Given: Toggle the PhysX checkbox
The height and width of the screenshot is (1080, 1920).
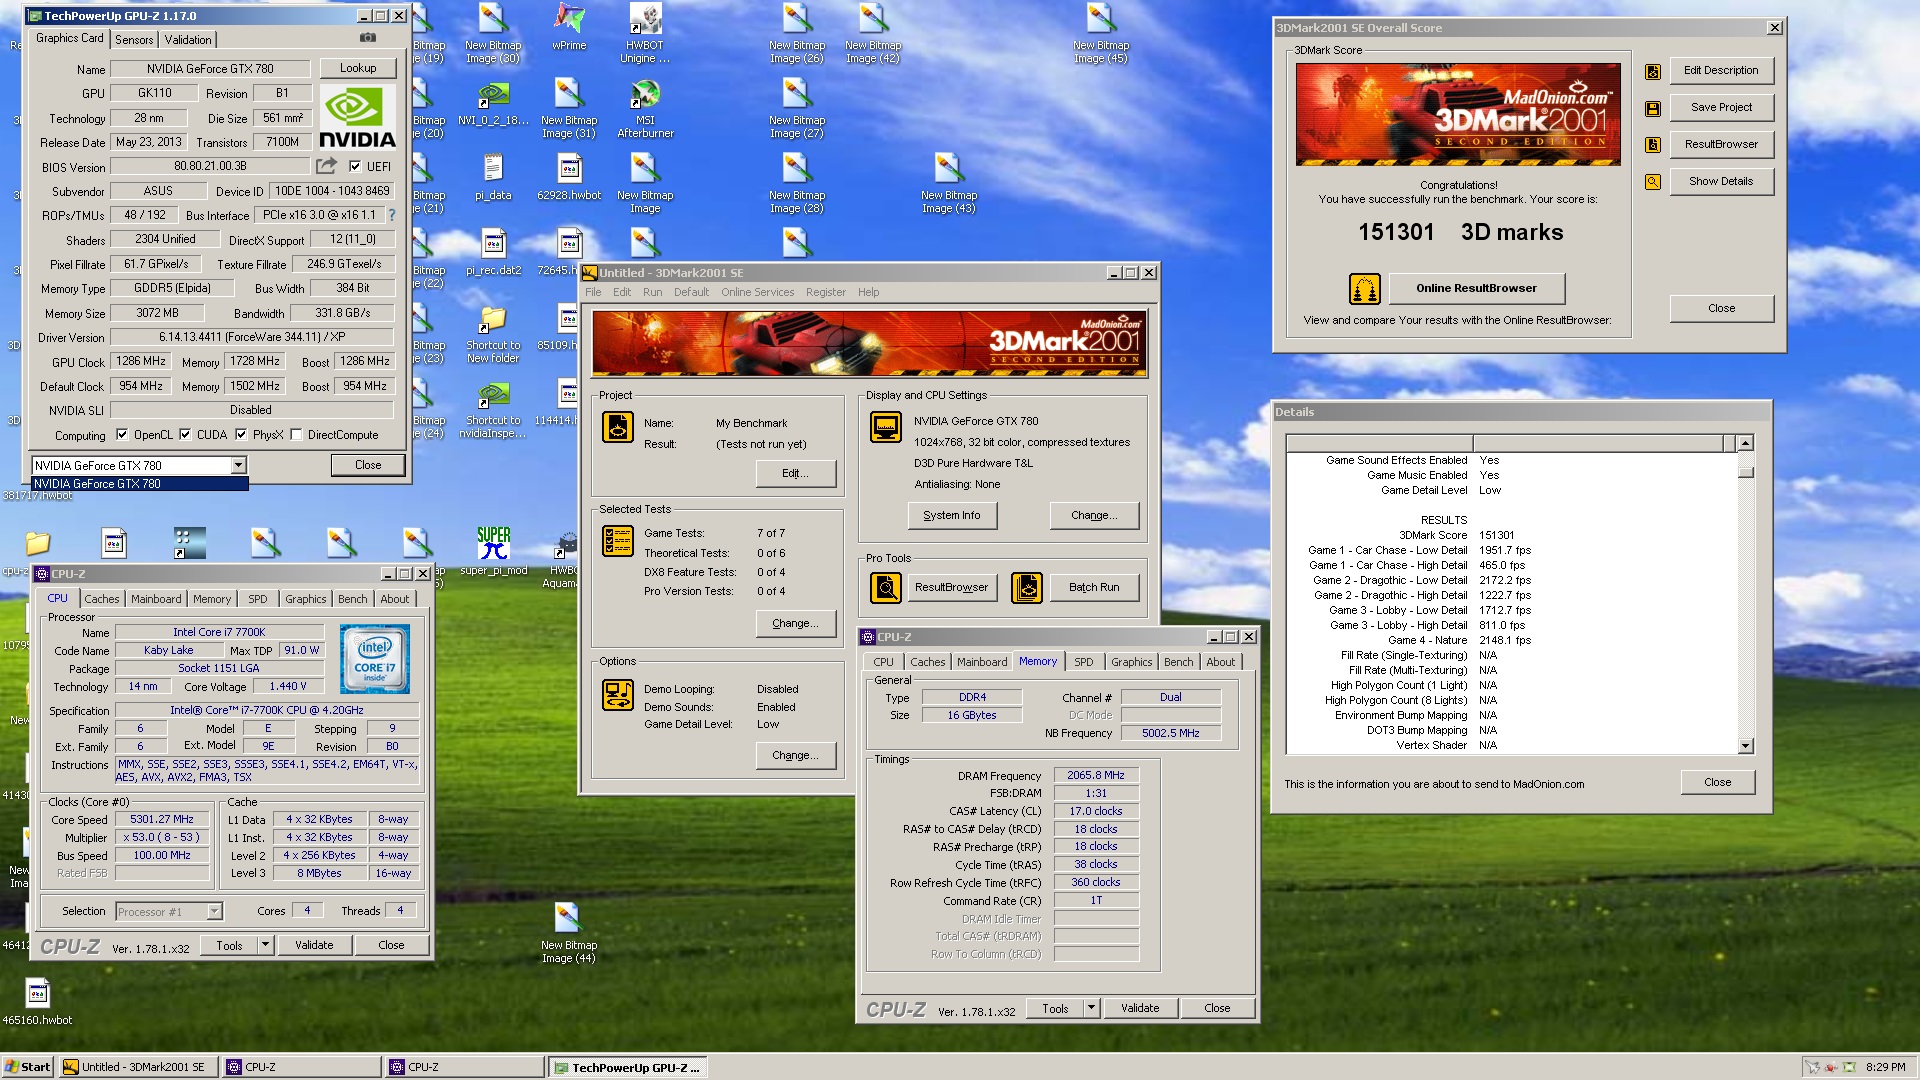Looking at the screenshot, I should tap(241, 435).
